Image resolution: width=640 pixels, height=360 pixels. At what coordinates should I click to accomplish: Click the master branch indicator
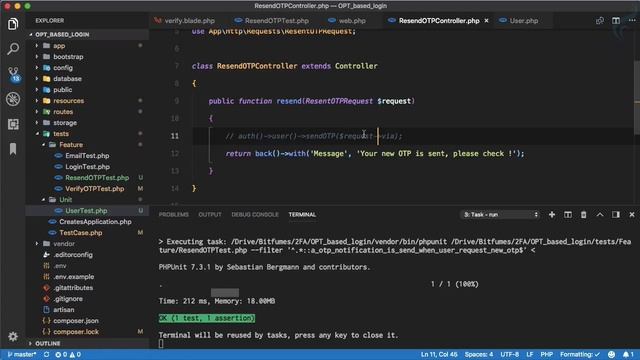(22, 355)
